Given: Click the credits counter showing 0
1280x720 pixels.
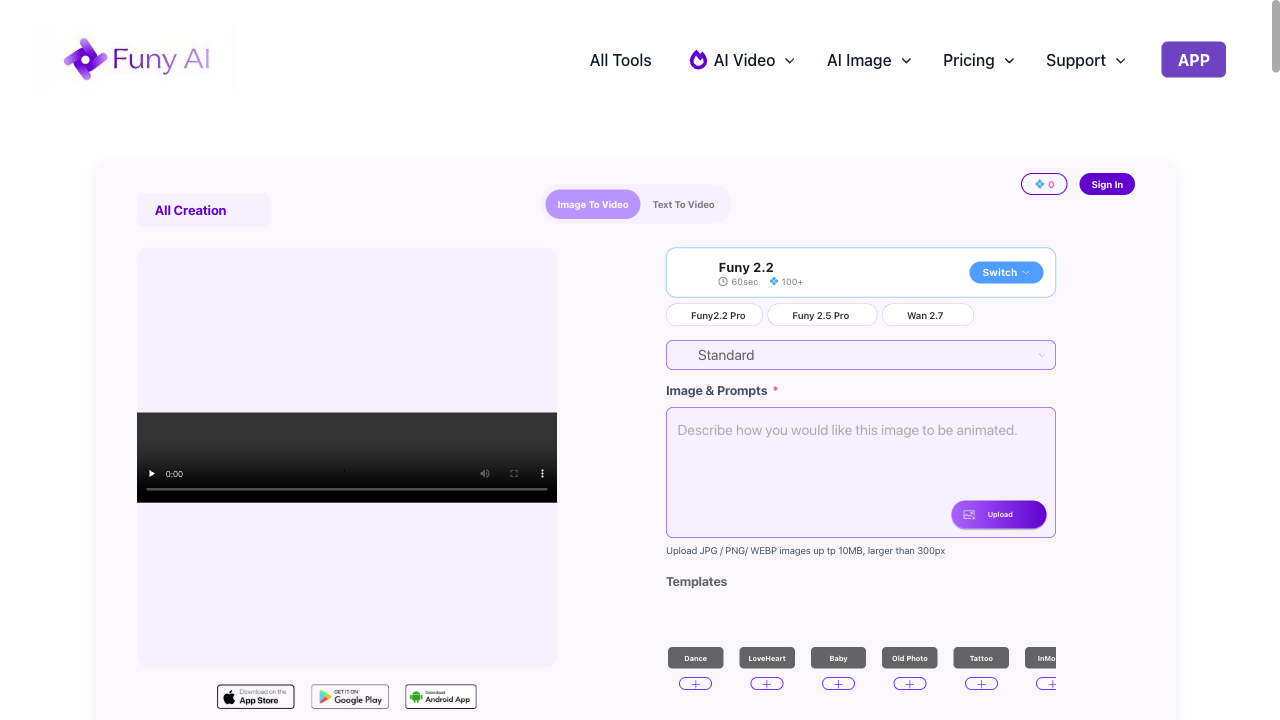Looking at the screenshot, I should click(1044, 184).
